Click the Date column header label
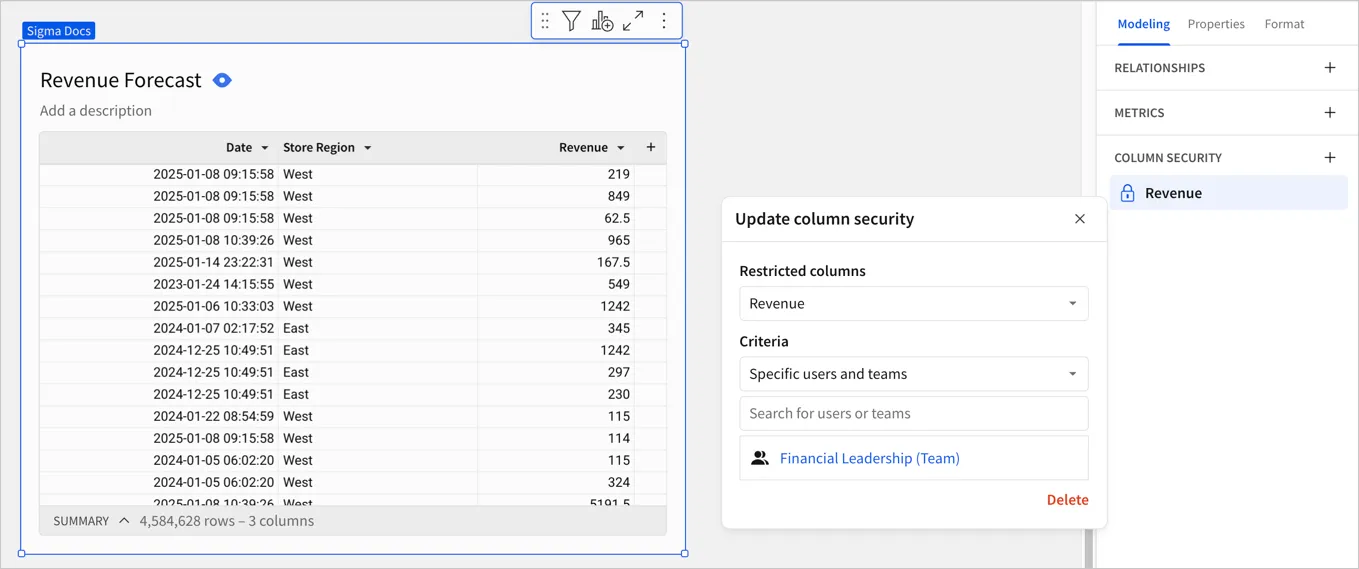Viewport: 1359px width, 569px height. click(239, 147)
